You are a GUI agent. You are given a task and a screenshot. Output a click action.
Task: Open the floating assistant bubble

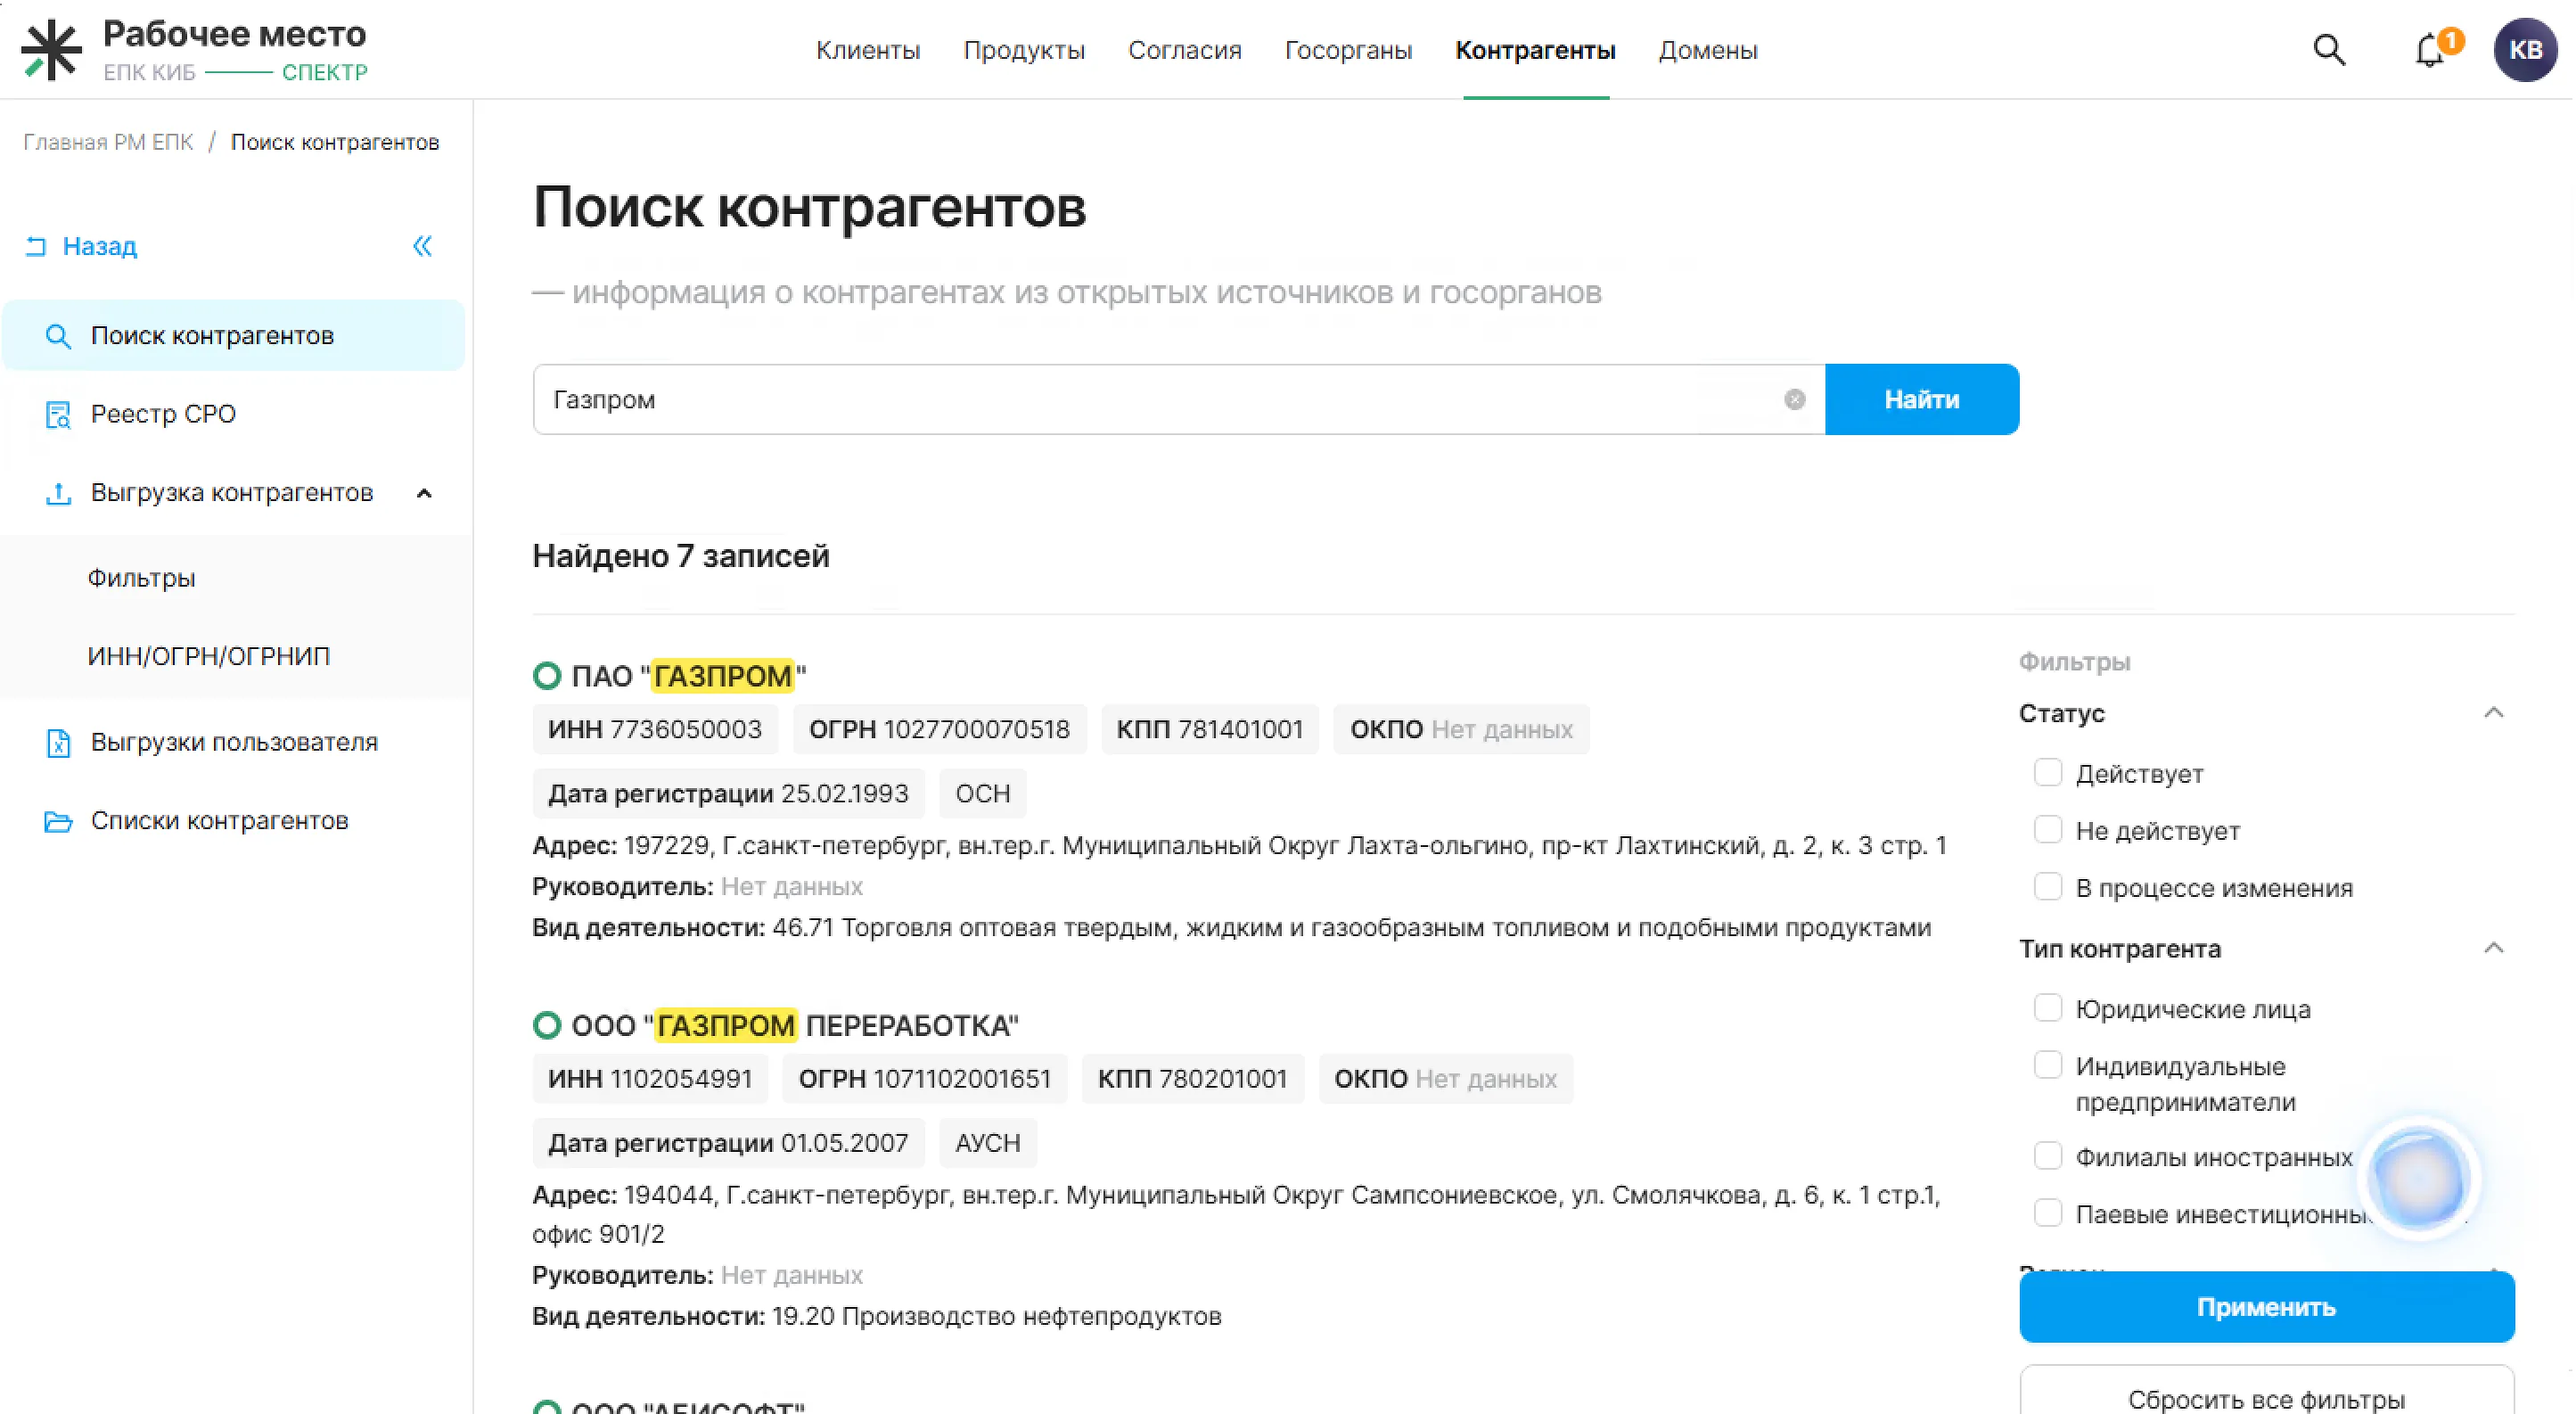[2418, 1179]
